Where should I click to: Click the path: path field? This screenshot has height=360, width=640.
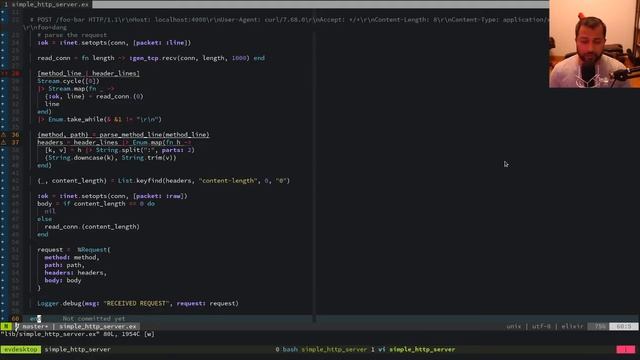pyautogui.click(x=64, y=265)
